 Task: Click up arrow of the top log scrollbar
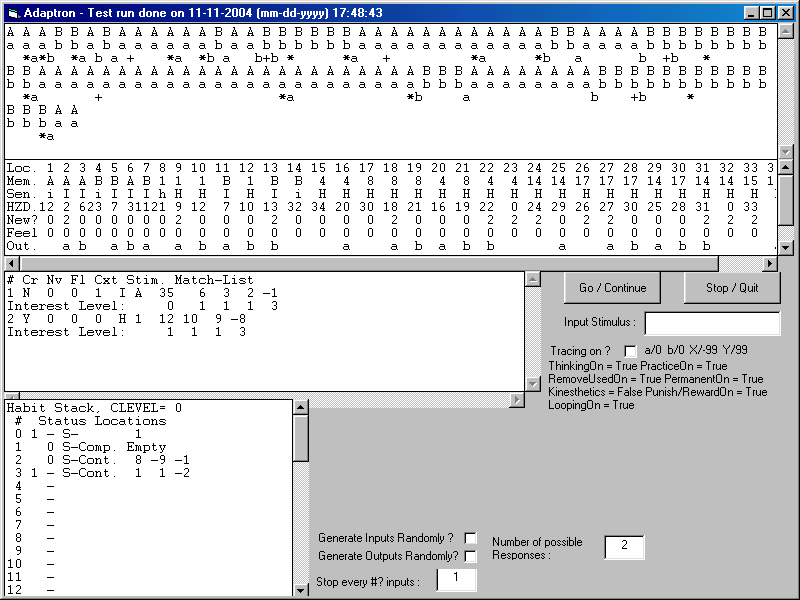tap(786, 31)
